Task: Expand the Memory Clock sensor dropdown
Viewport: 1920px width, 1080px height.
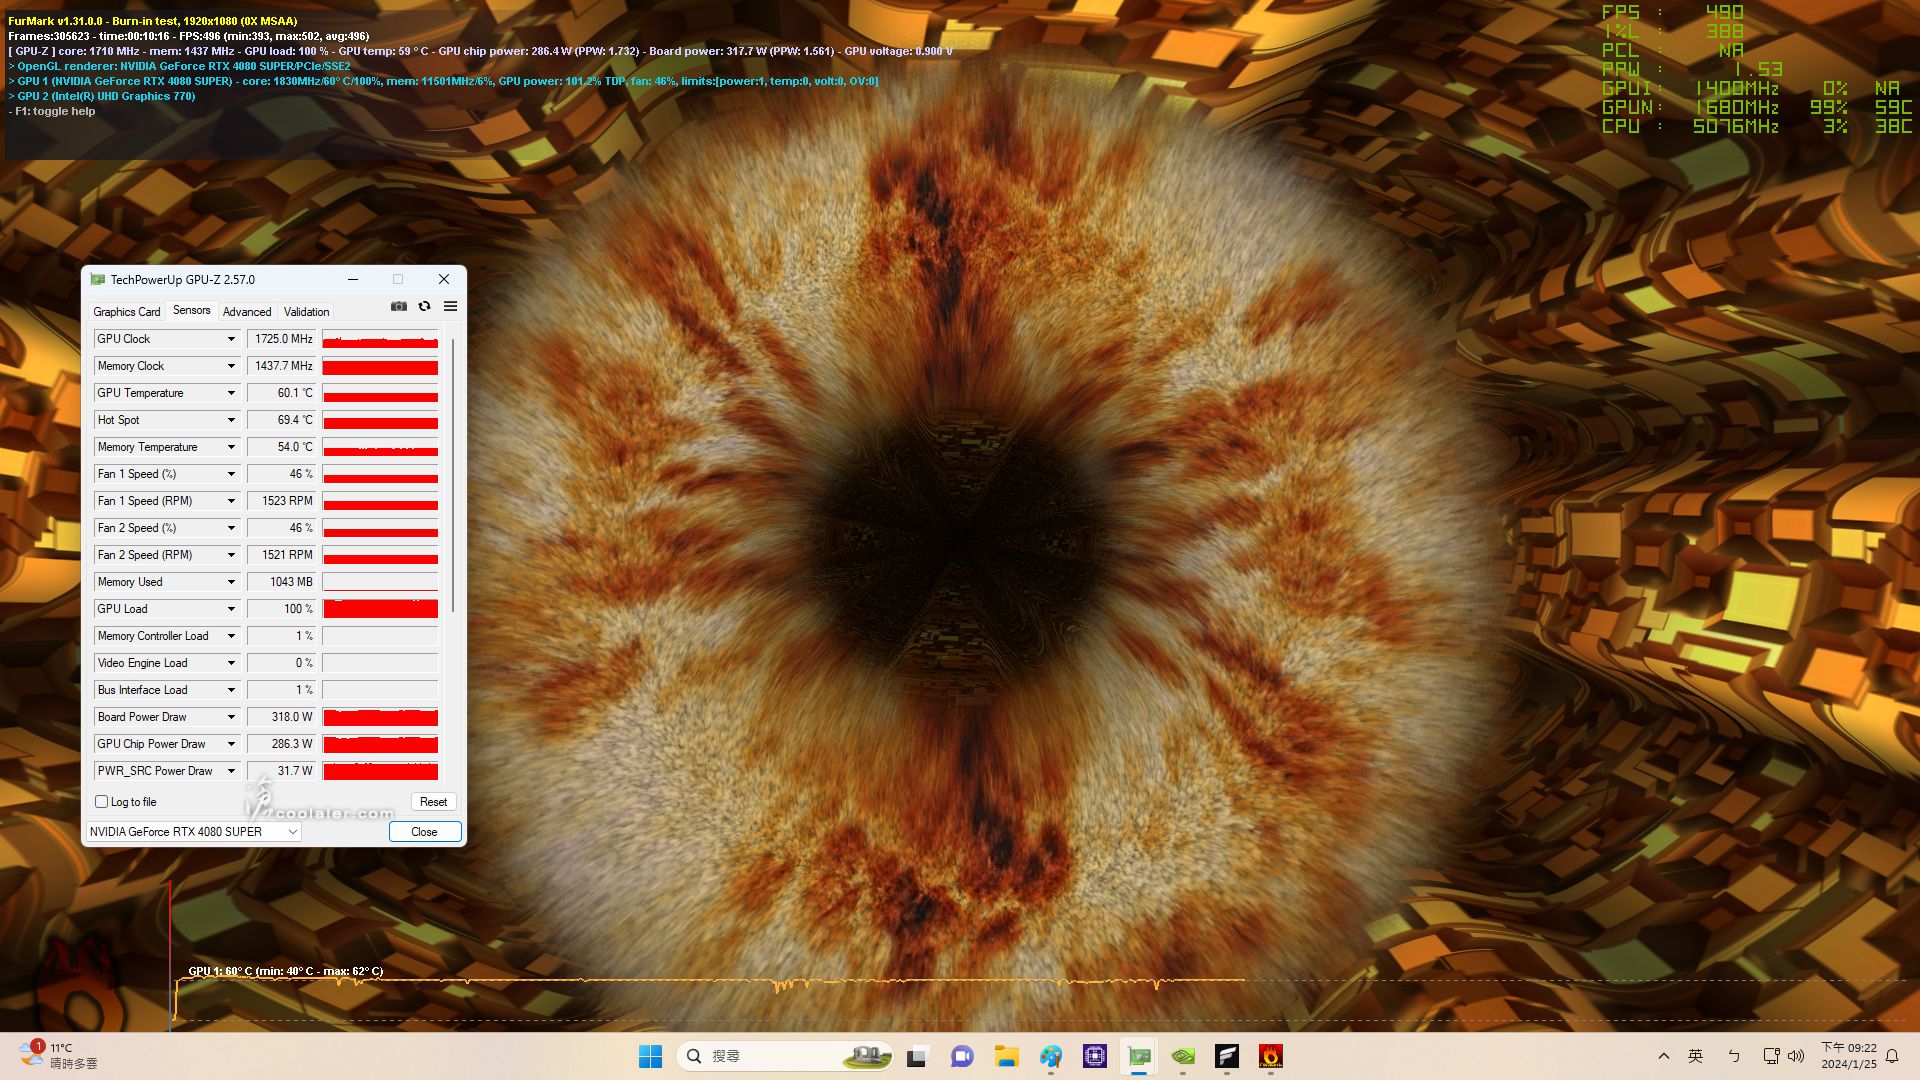Action: coord(231,366)
